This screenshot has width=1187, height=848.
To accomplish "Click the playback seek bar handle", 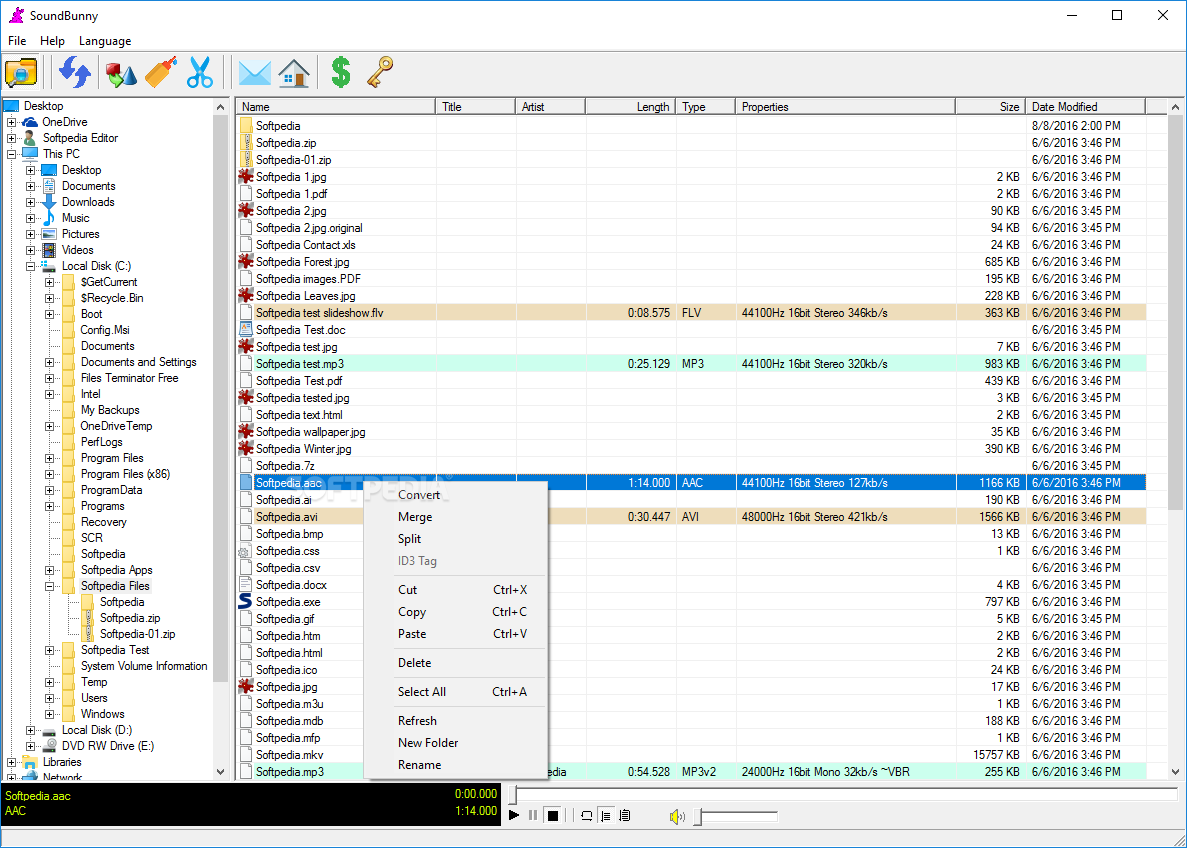I will [x=514, y=794].
